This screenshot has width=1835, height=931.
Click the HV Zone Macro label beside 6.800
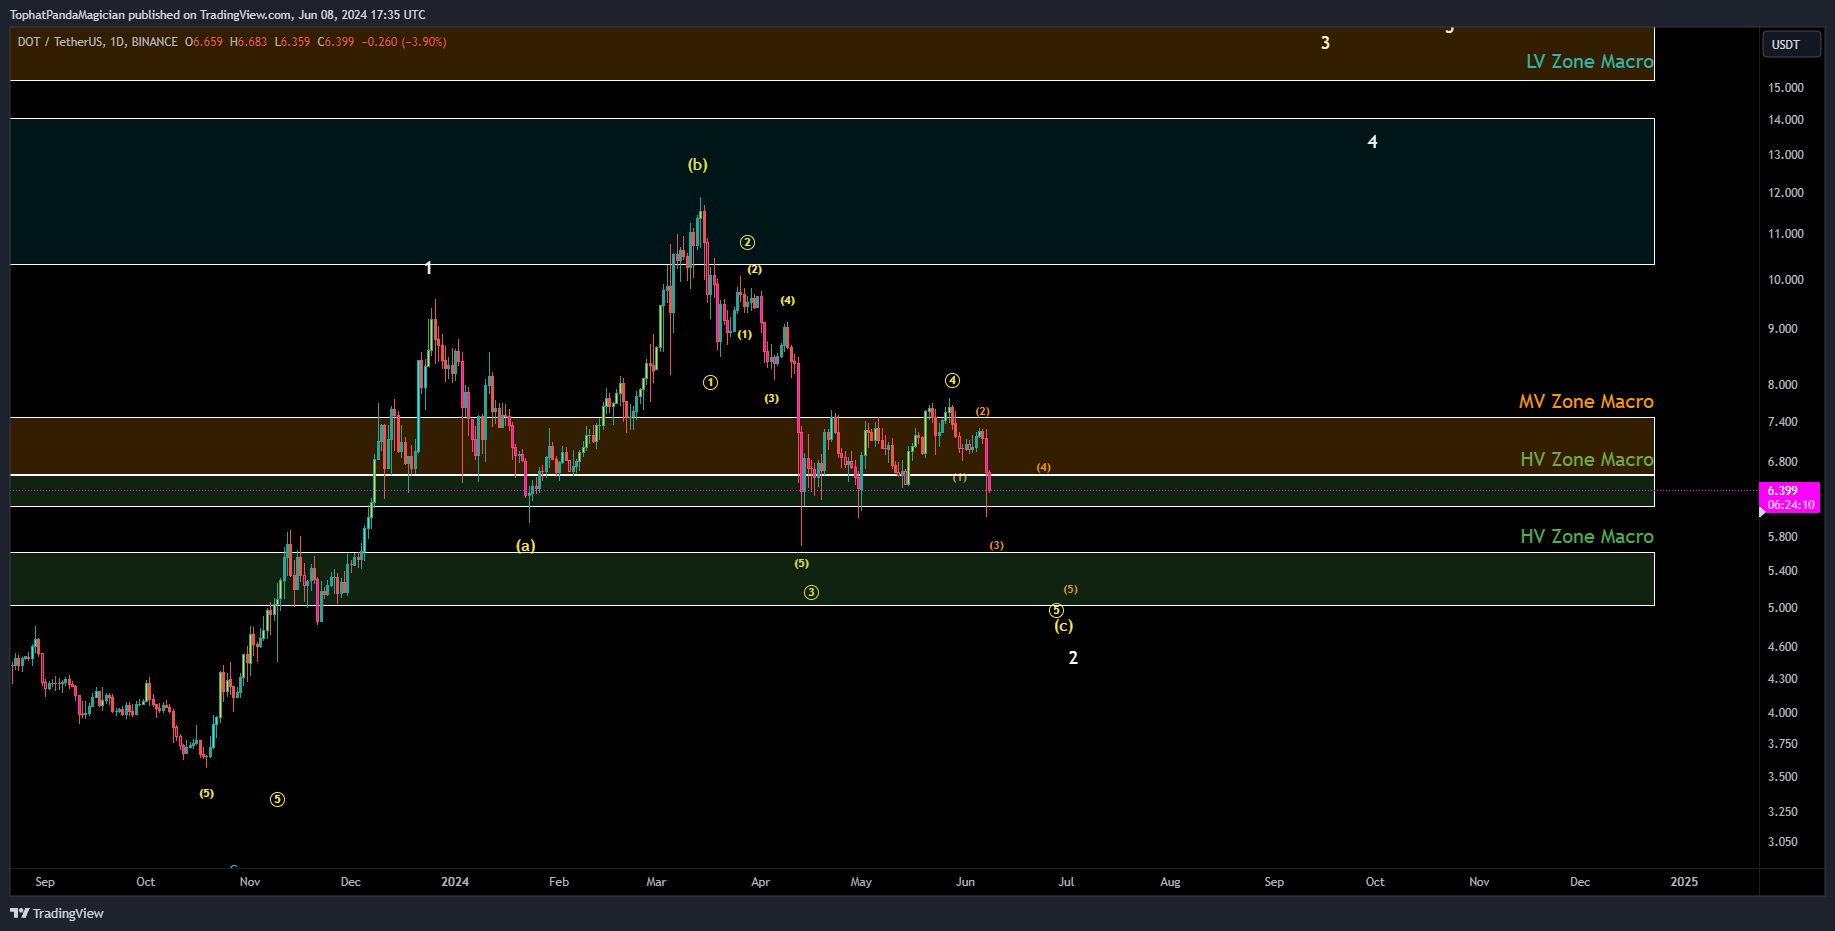[1586, 460]
